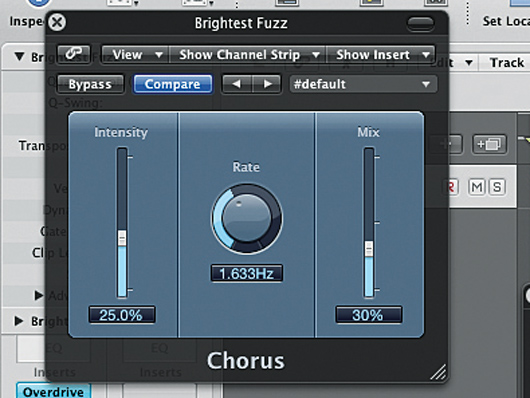
Task: Open the #default preset dropdown
Action: pos(363,84)
